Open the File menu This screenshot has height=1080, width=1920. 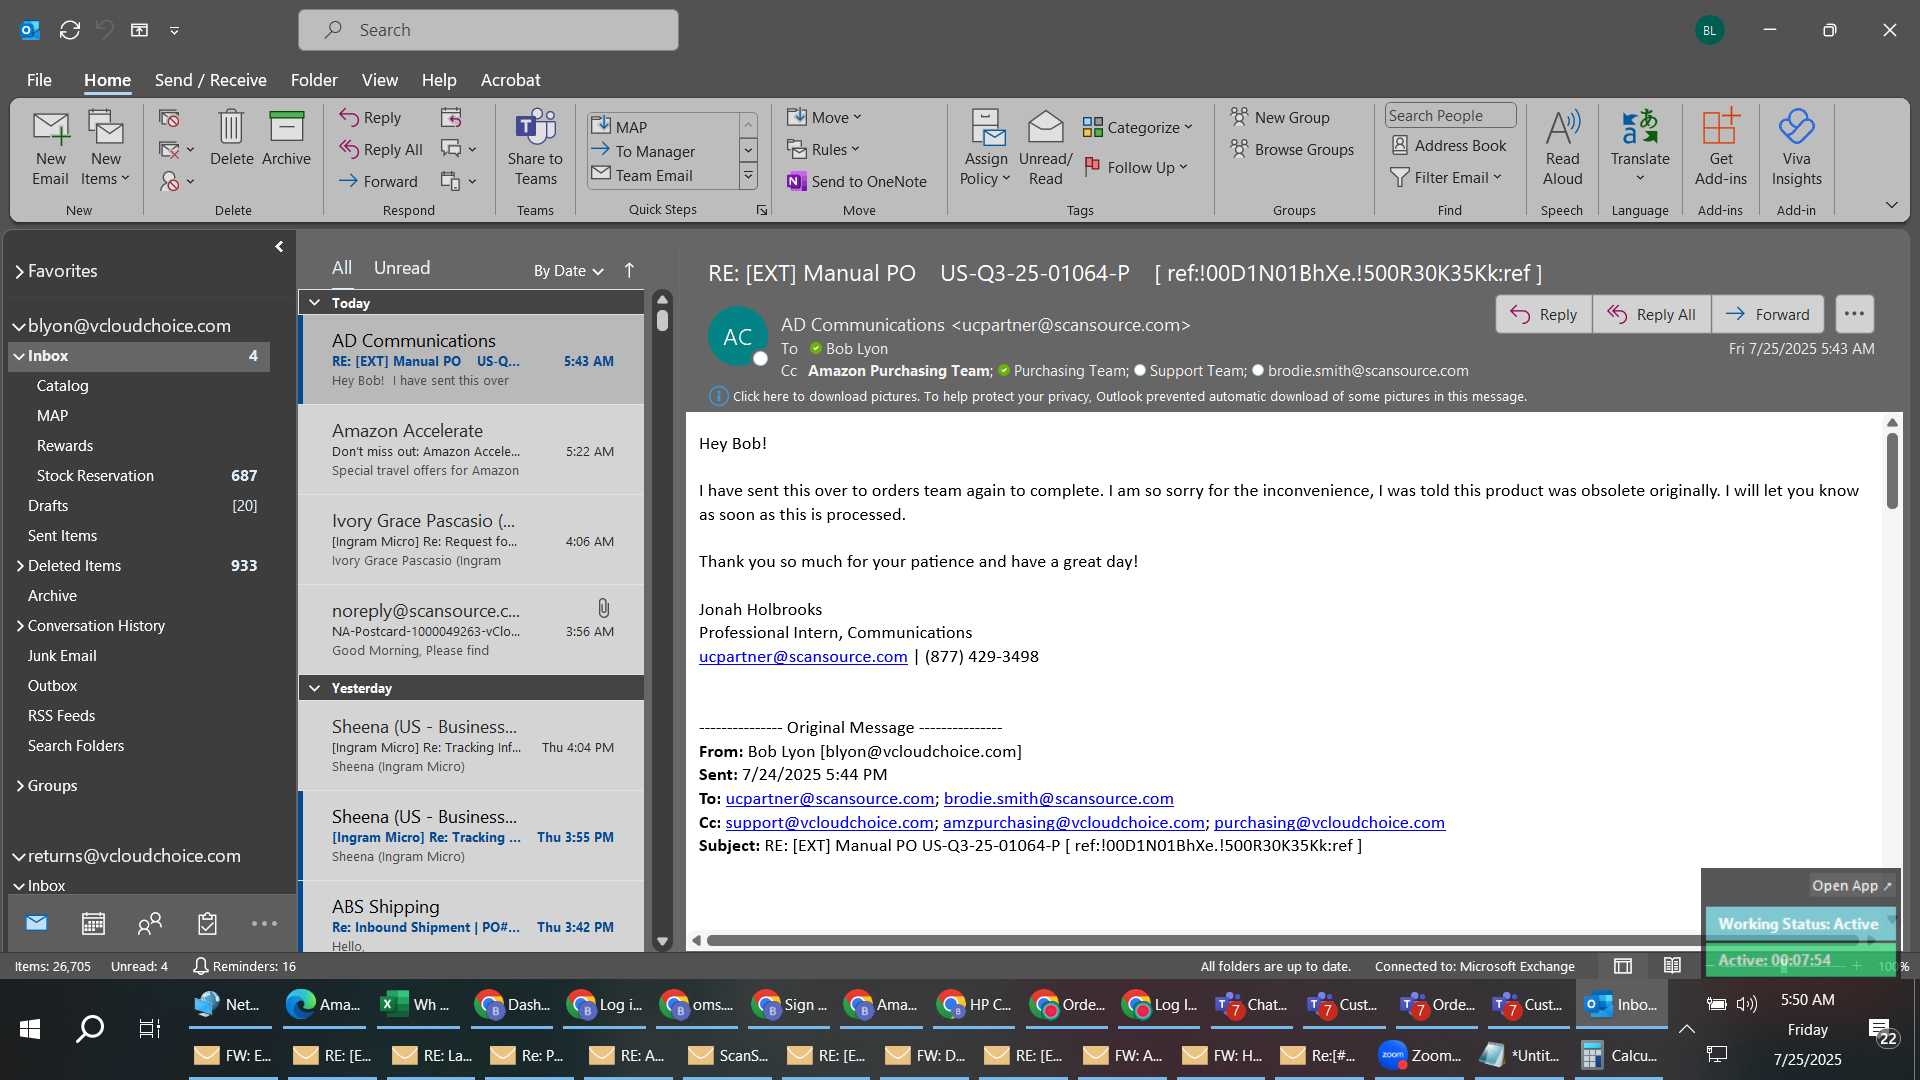click(39, 80)
